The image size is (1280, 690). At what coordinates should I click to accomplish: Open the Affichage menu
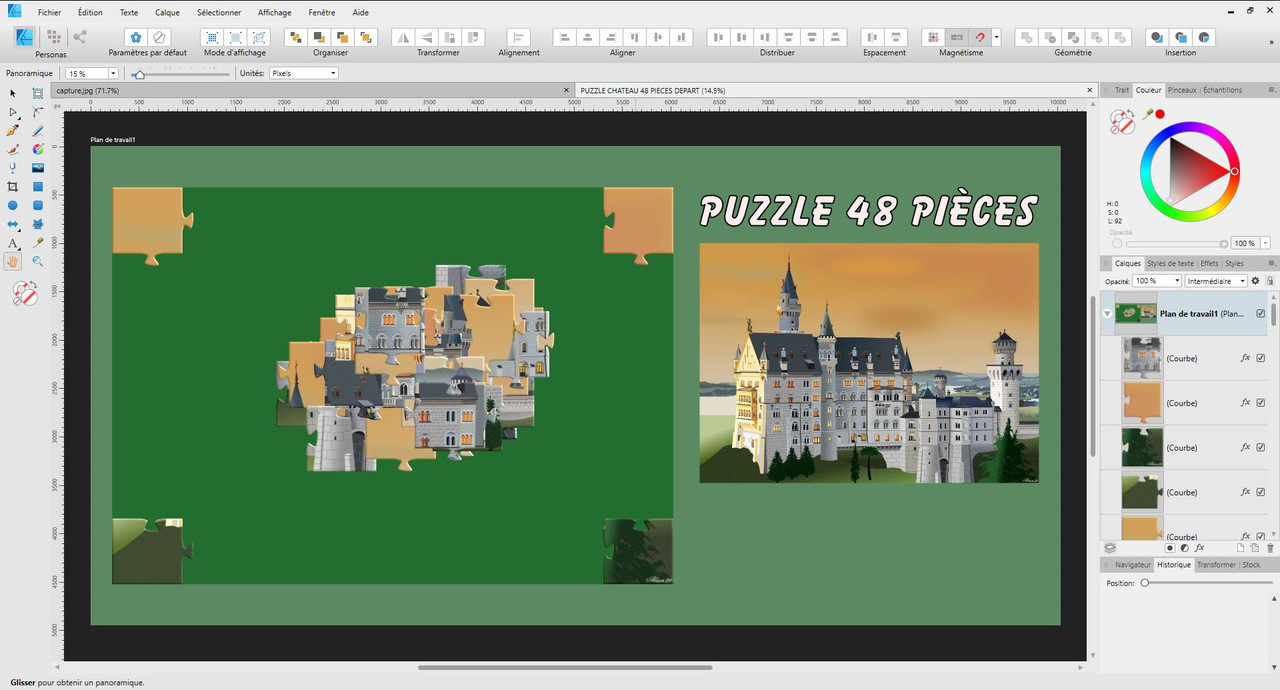pyautogui.click(x=274, y=13)
